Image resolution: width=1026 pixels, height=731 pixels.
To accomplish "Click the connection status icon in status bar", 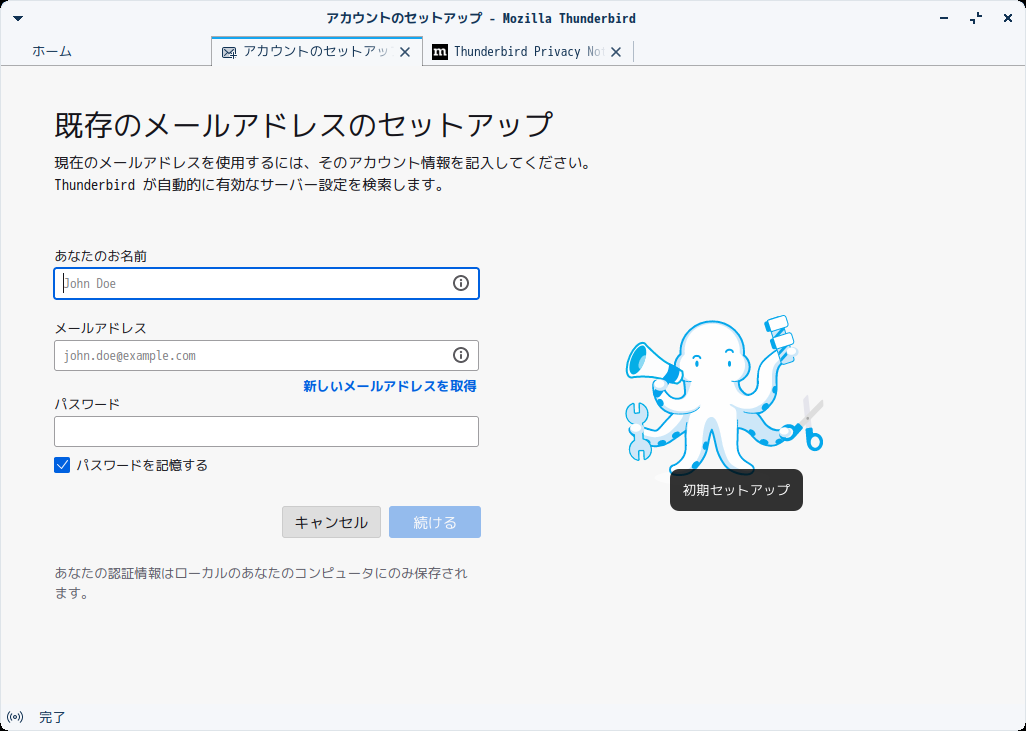I will click(x=15, y=717).
